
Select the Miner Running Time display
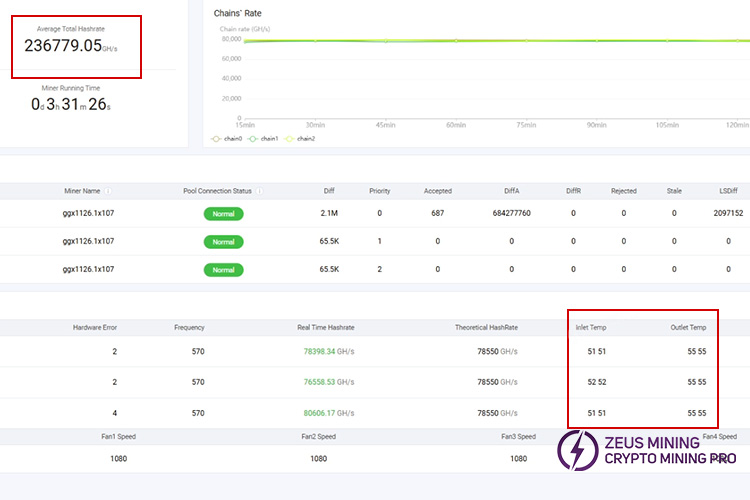[x=70, y=104]
